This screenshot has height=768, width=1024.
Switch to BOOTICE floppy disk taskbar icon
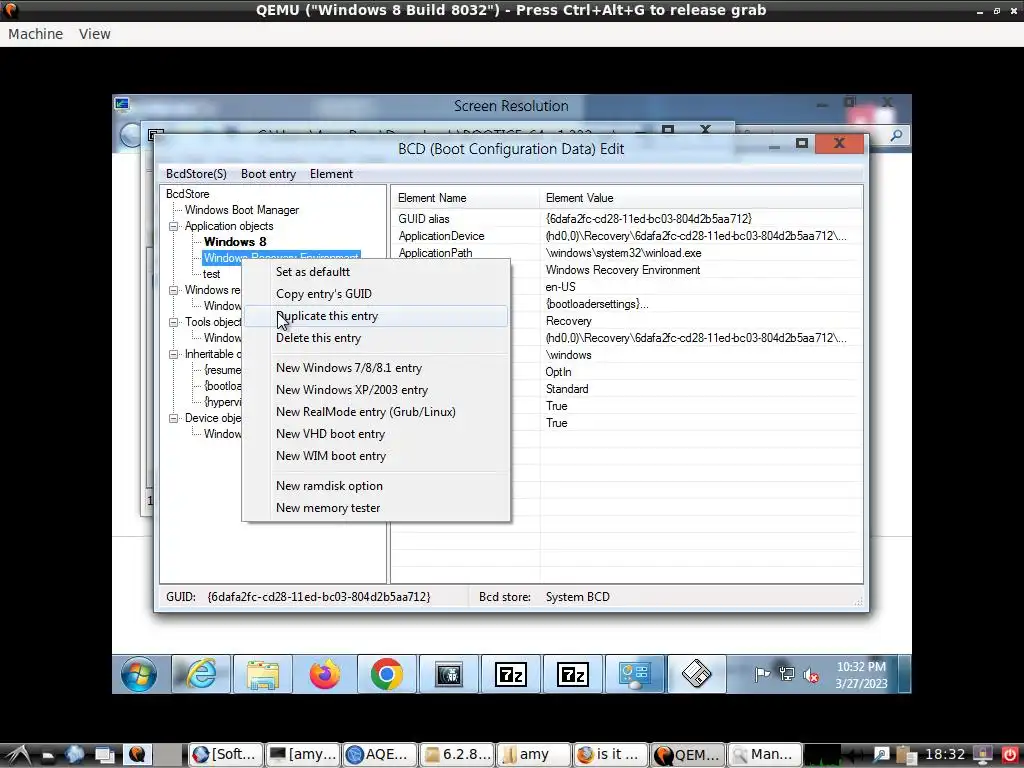[696, 674]
